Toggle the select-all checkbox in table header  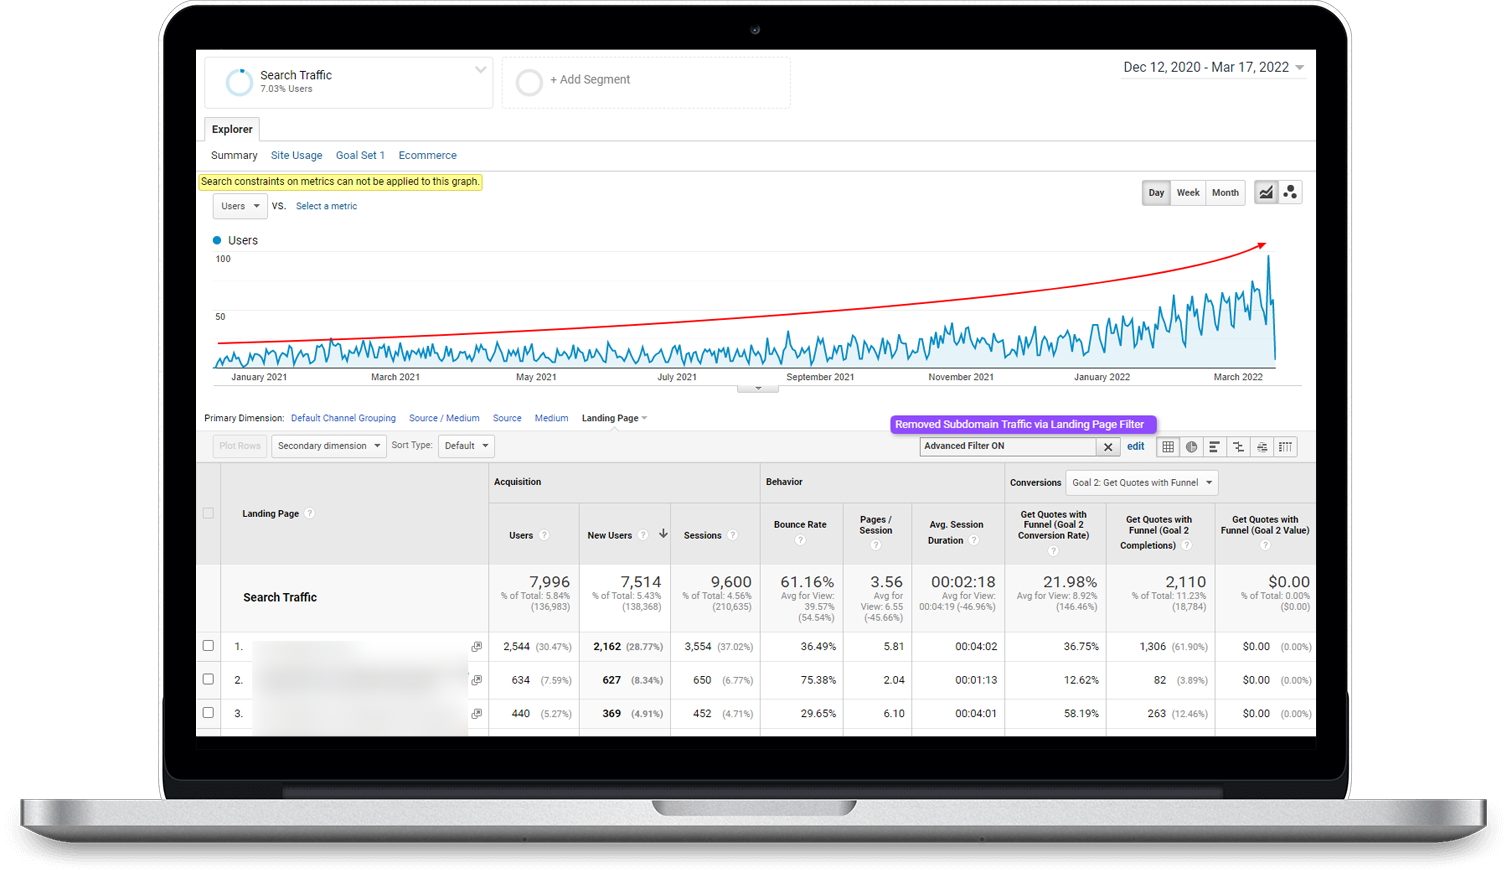coord(208,513)
